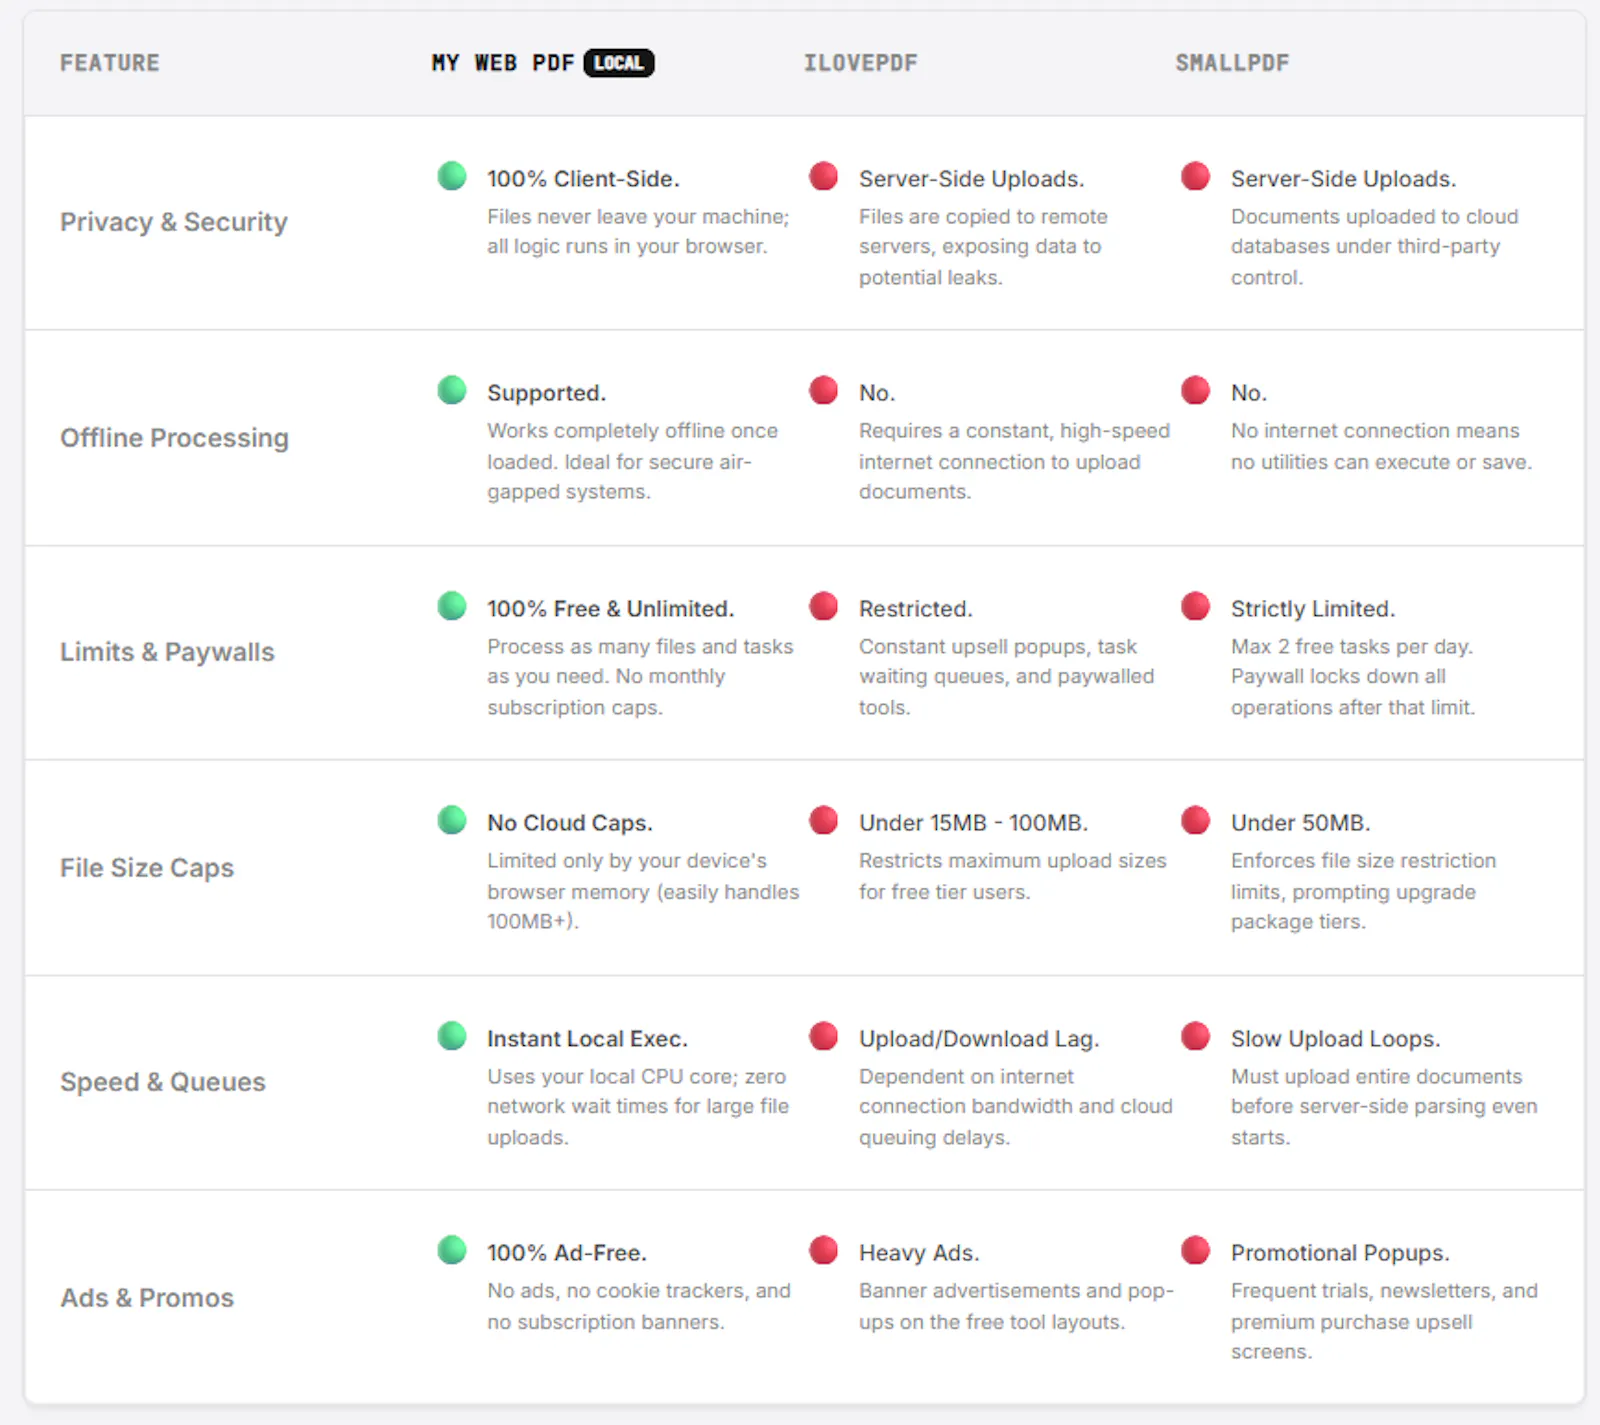Select the Privacy & Security row label

tap(174, 222)
